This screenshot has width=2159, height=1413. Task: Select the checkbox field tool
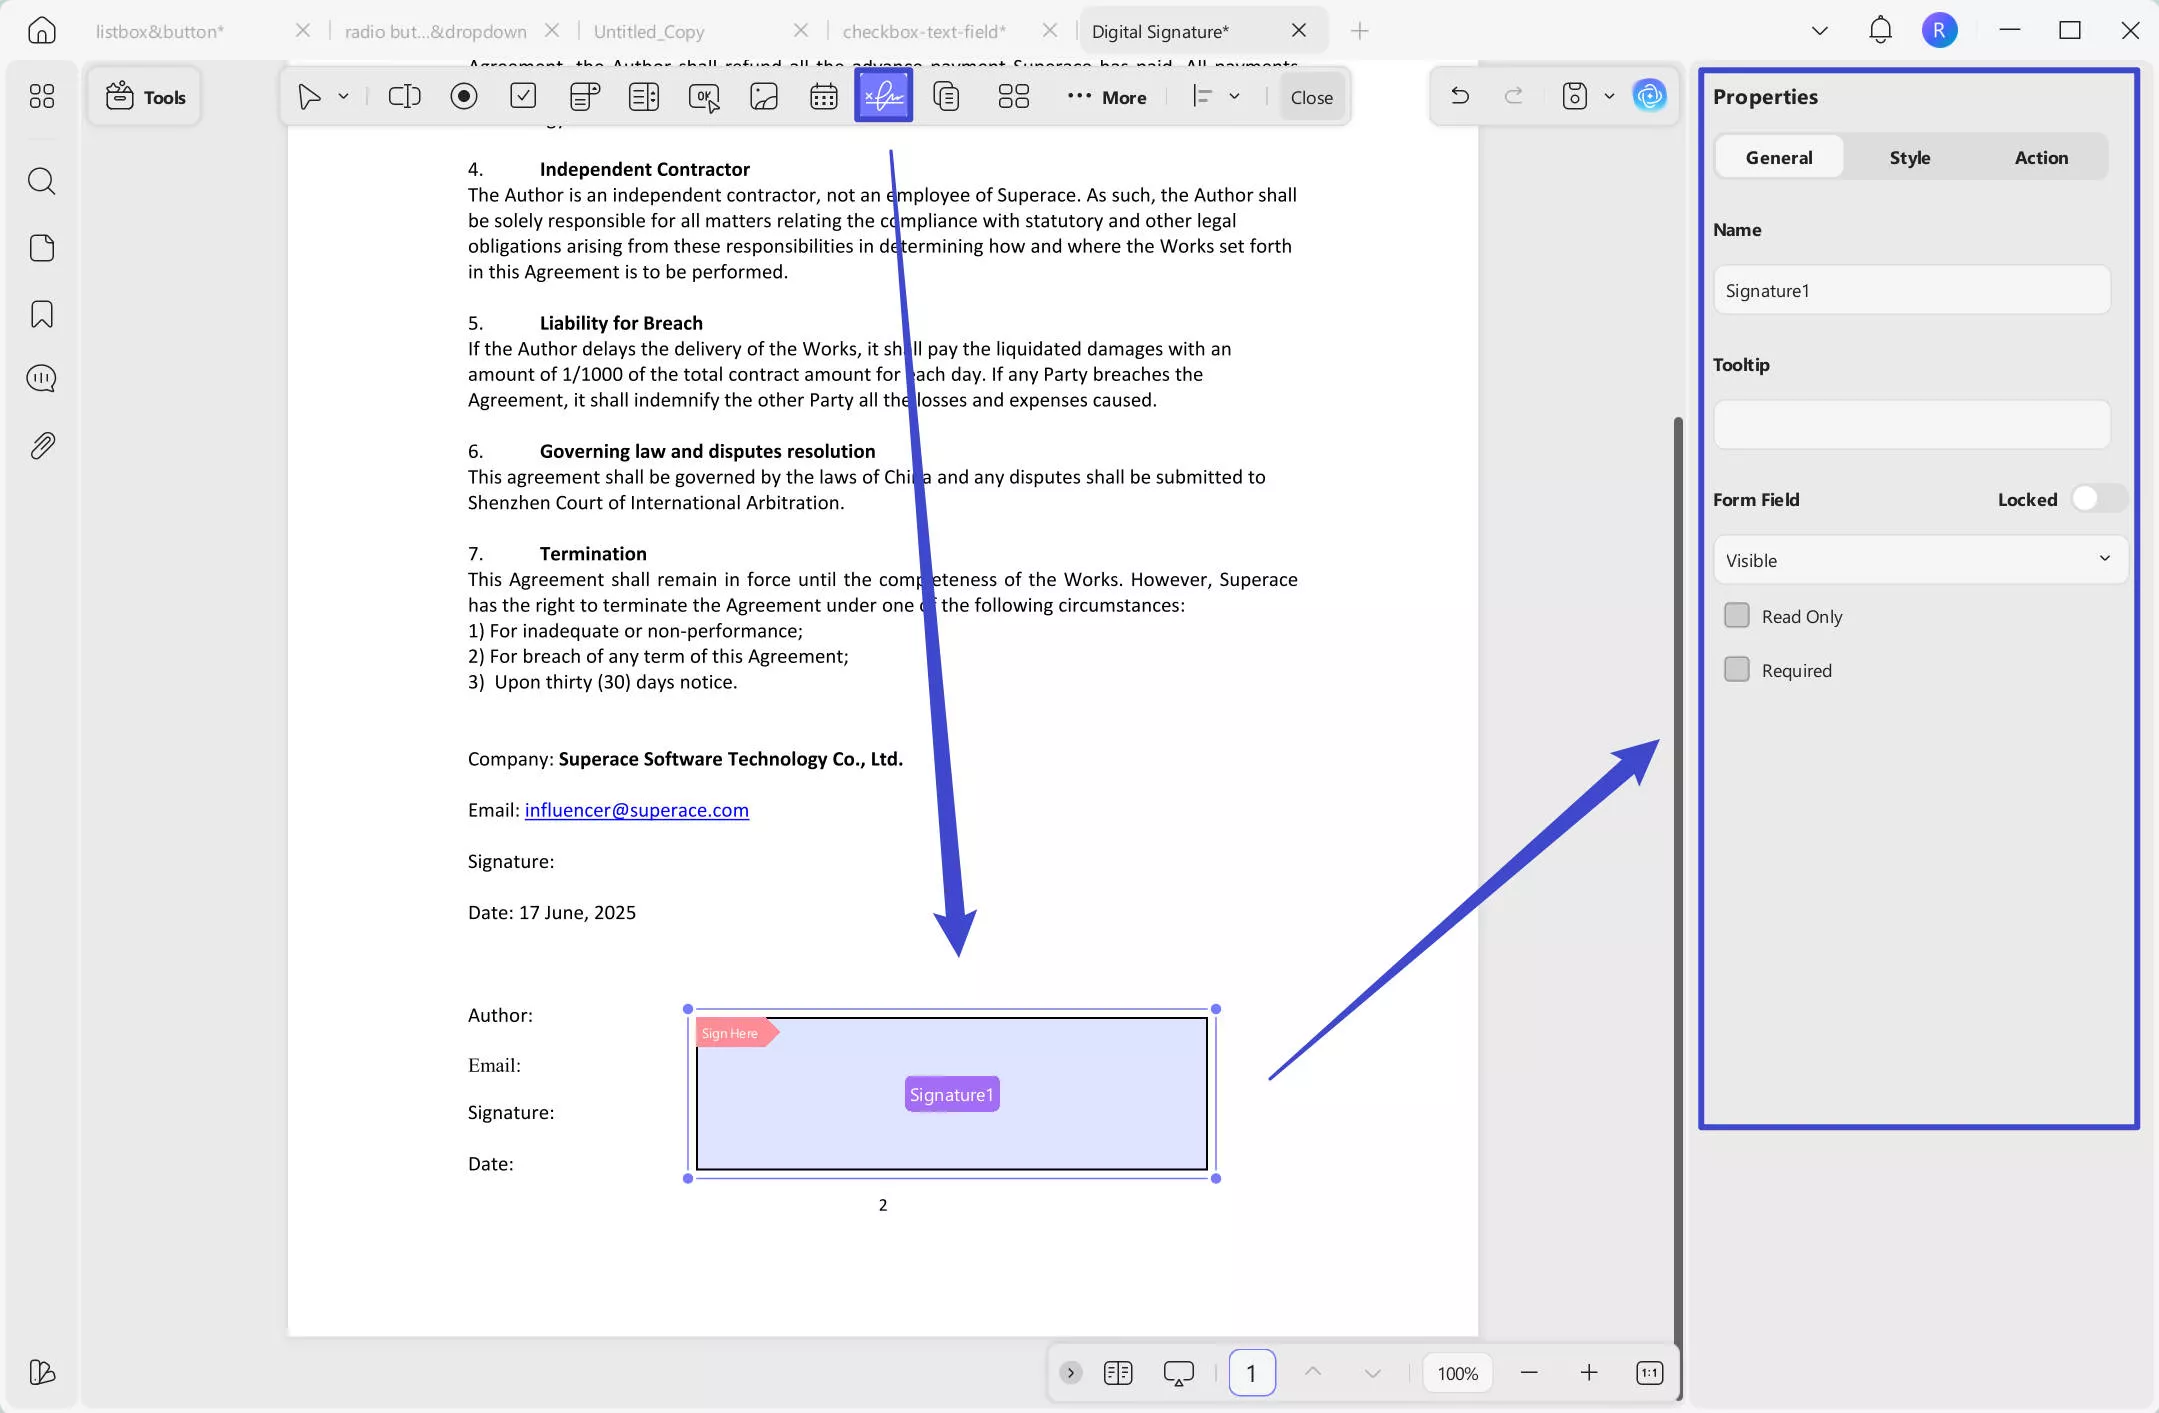[x=523, y=96]
